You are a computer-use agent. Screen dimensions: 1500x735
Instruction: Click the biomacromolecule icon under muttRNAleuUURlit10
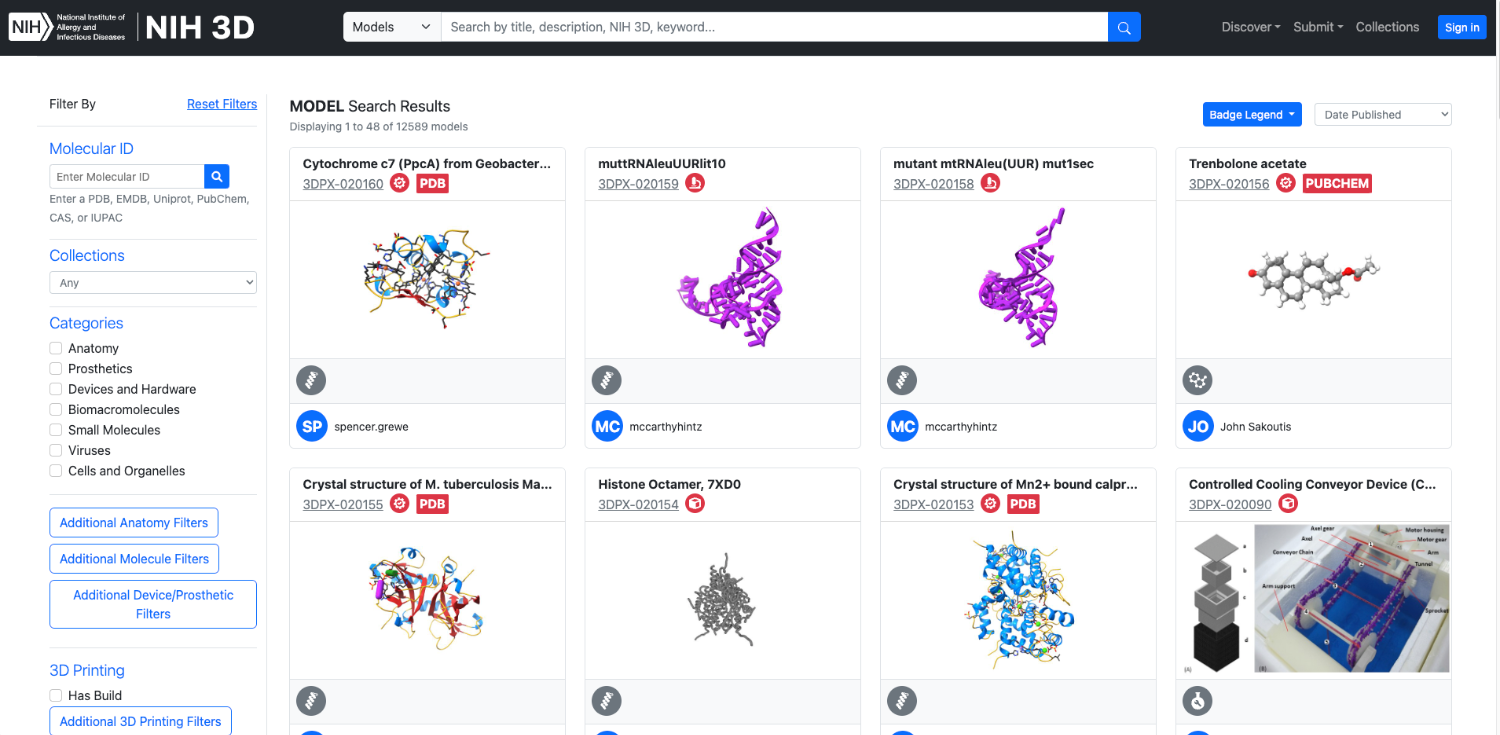pyautogui.click(x=606, y=380)
